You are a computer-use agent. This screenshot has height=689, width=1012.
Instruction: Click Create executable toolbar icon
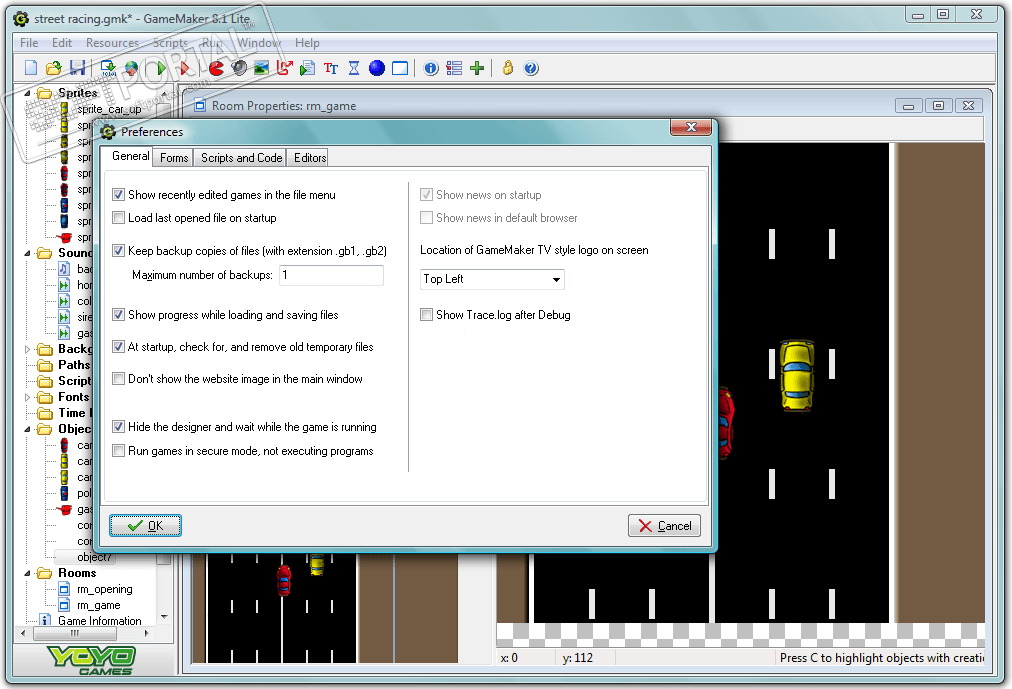tap(108, 68)
